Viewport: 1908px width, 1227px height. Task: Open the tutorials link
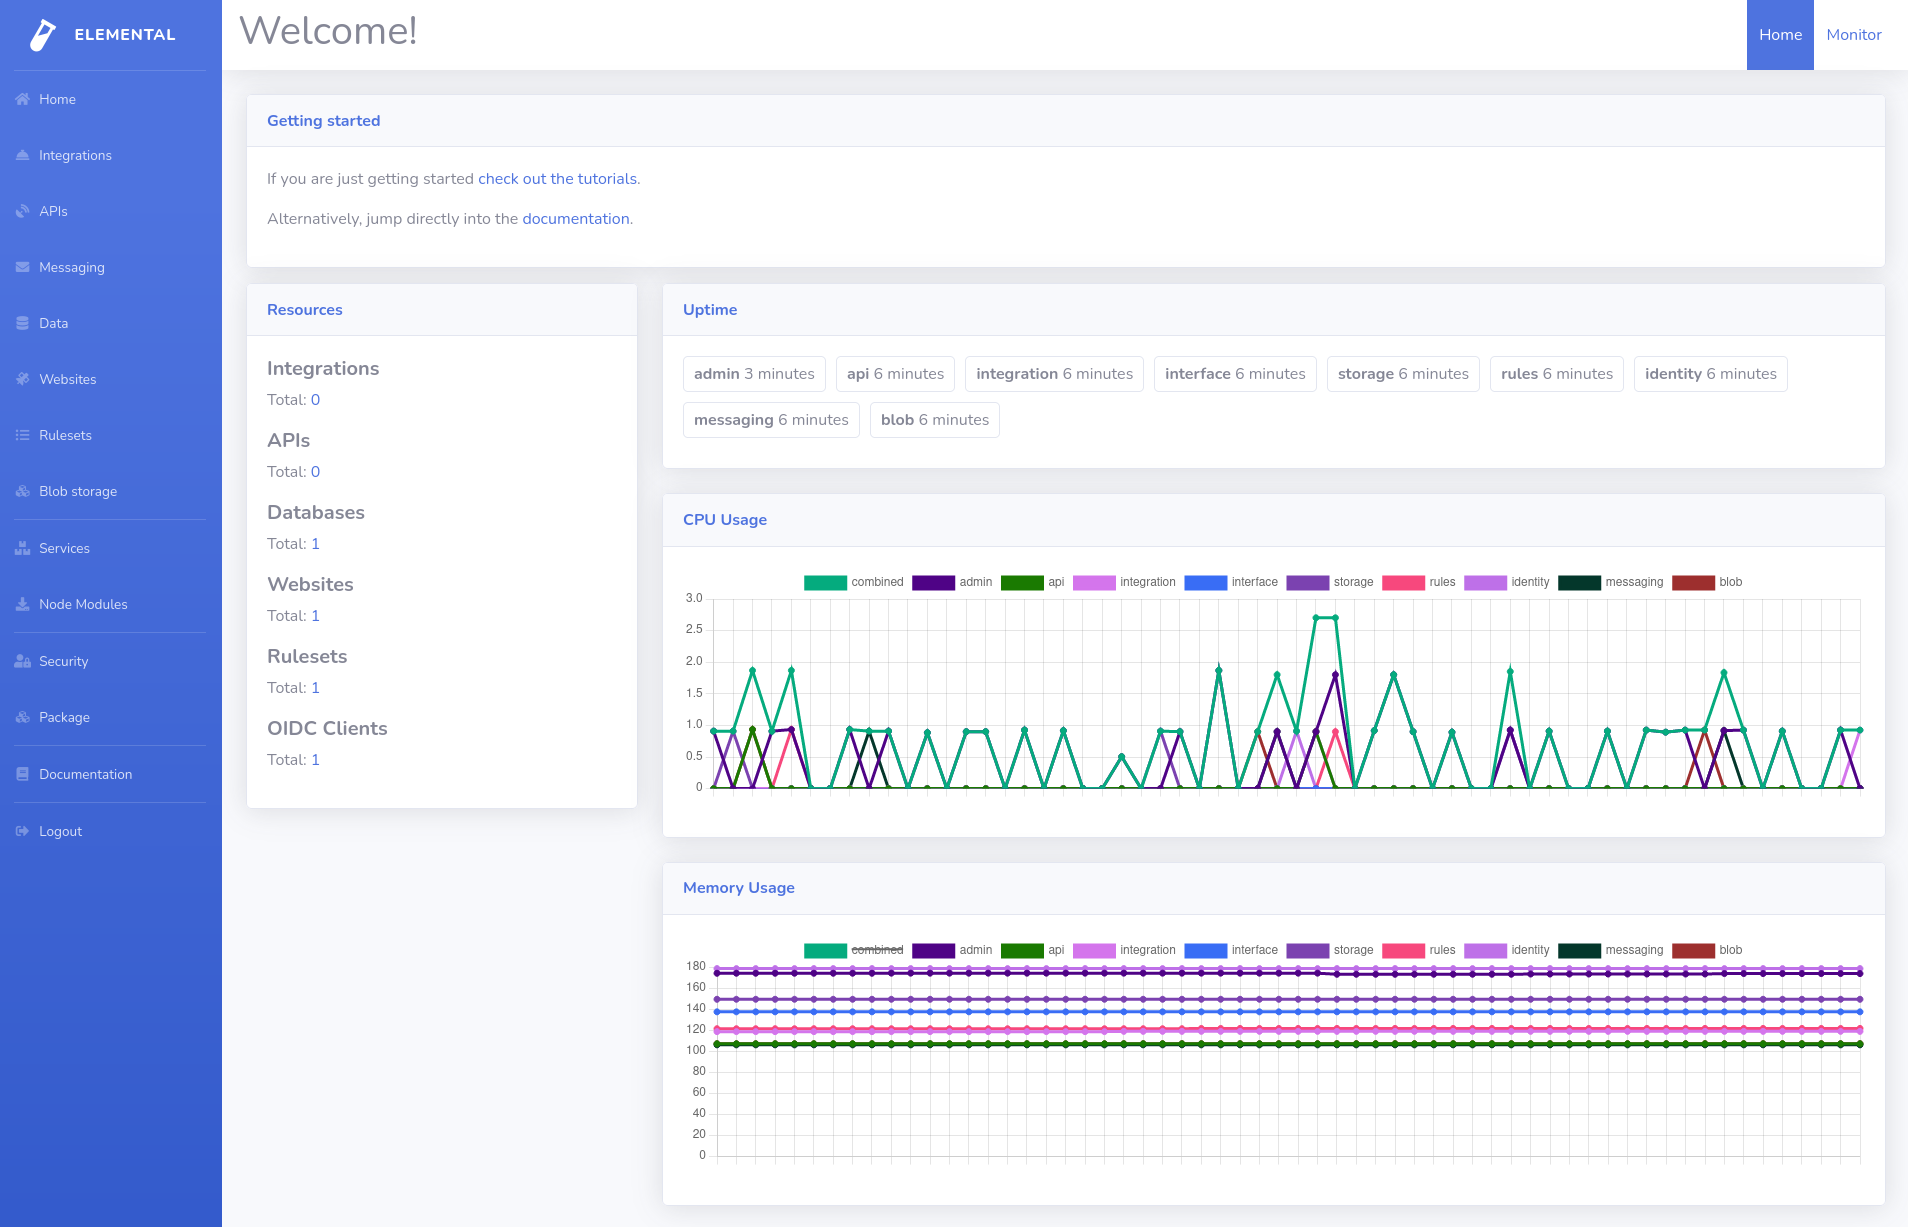[556, 178]
